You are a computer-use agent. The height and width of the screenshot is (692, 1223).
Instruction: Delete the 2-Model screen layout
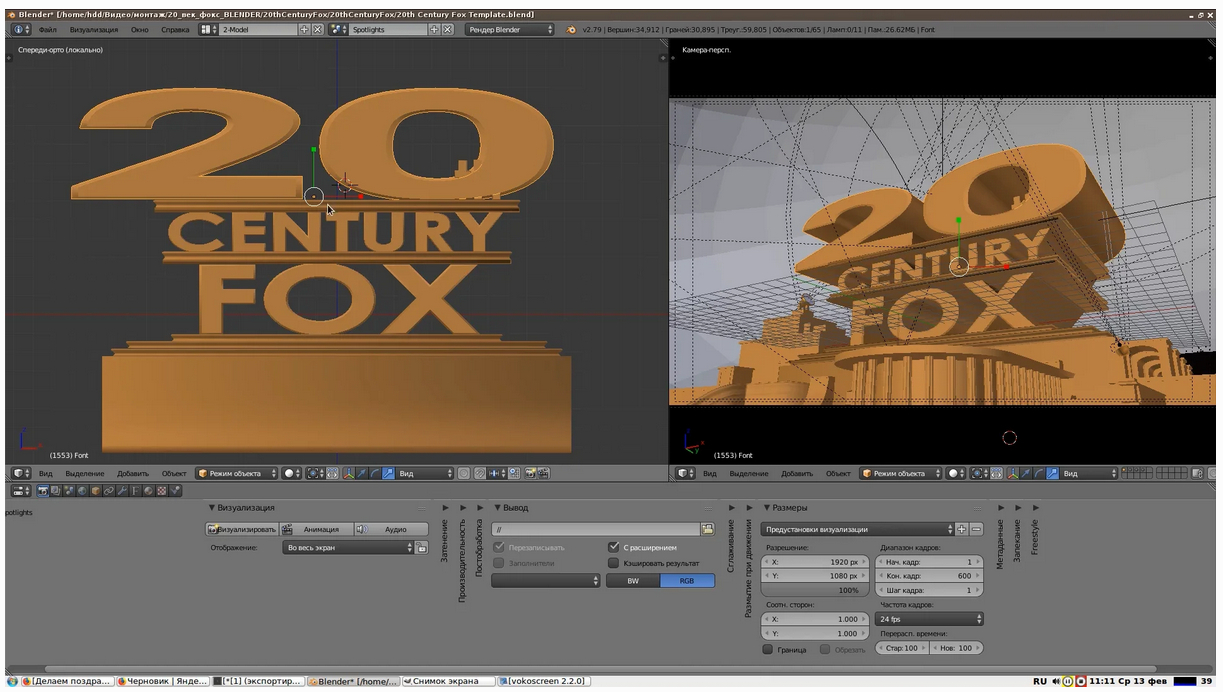tap(318, 30)
